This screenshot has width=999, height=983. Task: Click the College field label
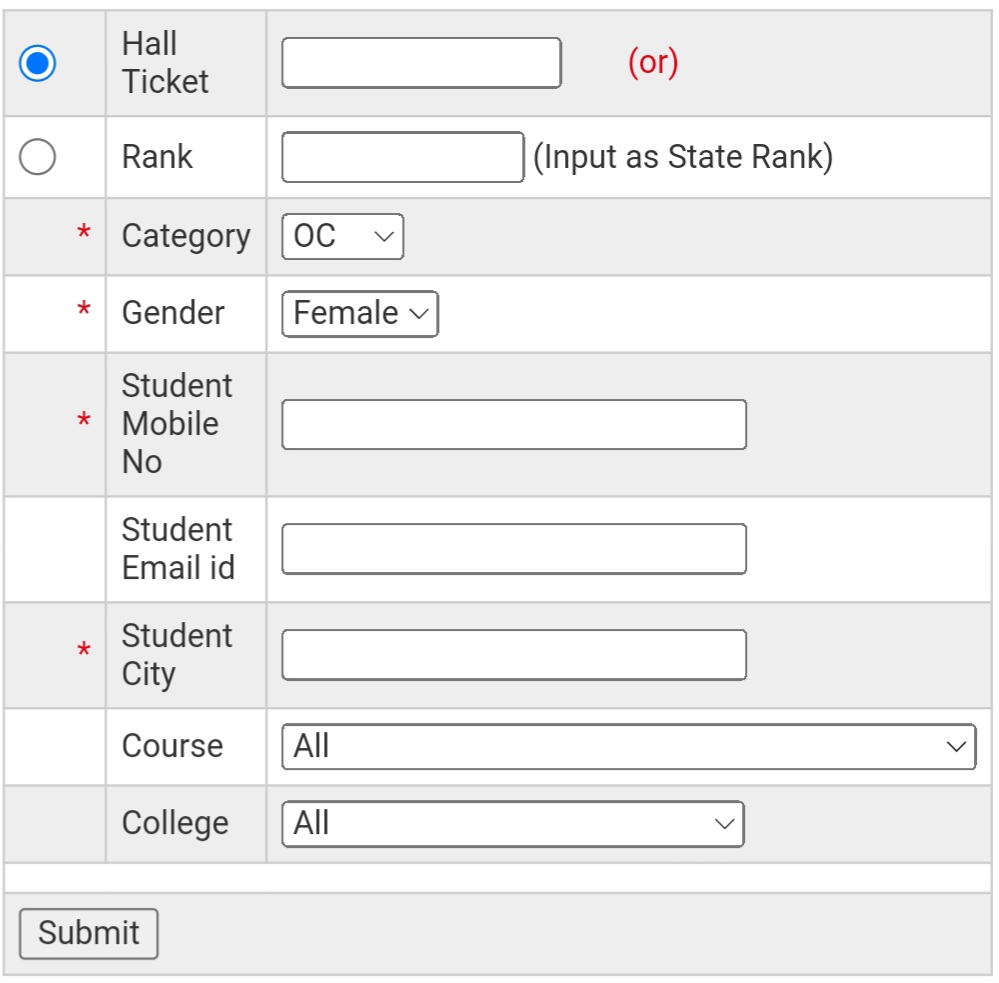(175, 823)
